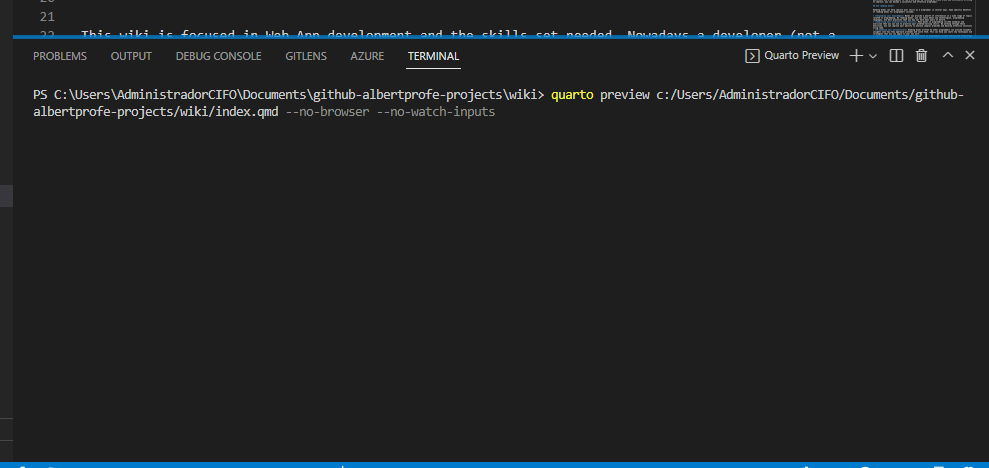Close the bottom panel with X
Viewport: 989px width, 468px height.
tap(970, 56)
